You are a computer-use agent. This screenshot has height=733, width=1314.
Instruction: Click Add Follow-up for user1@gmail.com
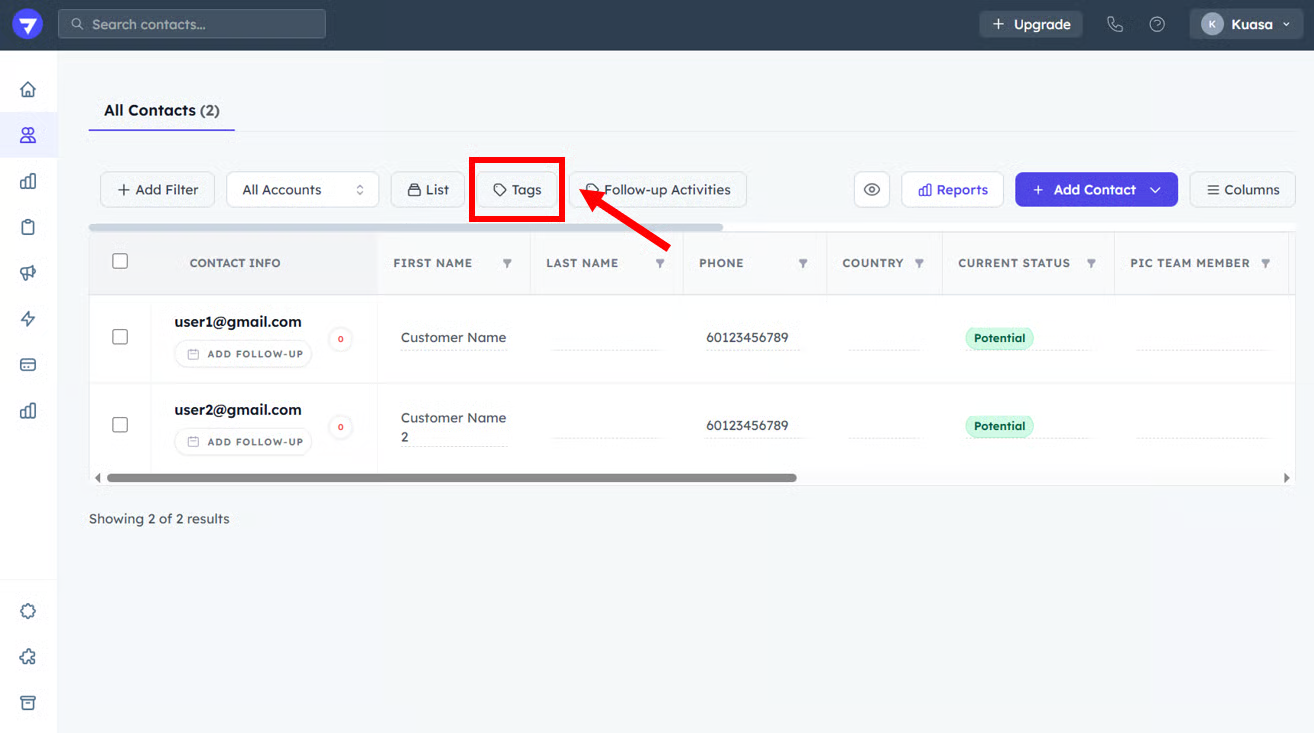tap(243, 354)
